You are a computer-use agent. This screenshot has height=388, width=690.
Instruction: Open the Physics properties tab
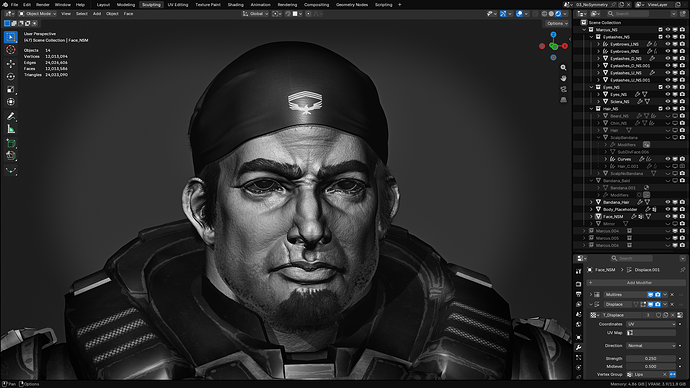579,368
